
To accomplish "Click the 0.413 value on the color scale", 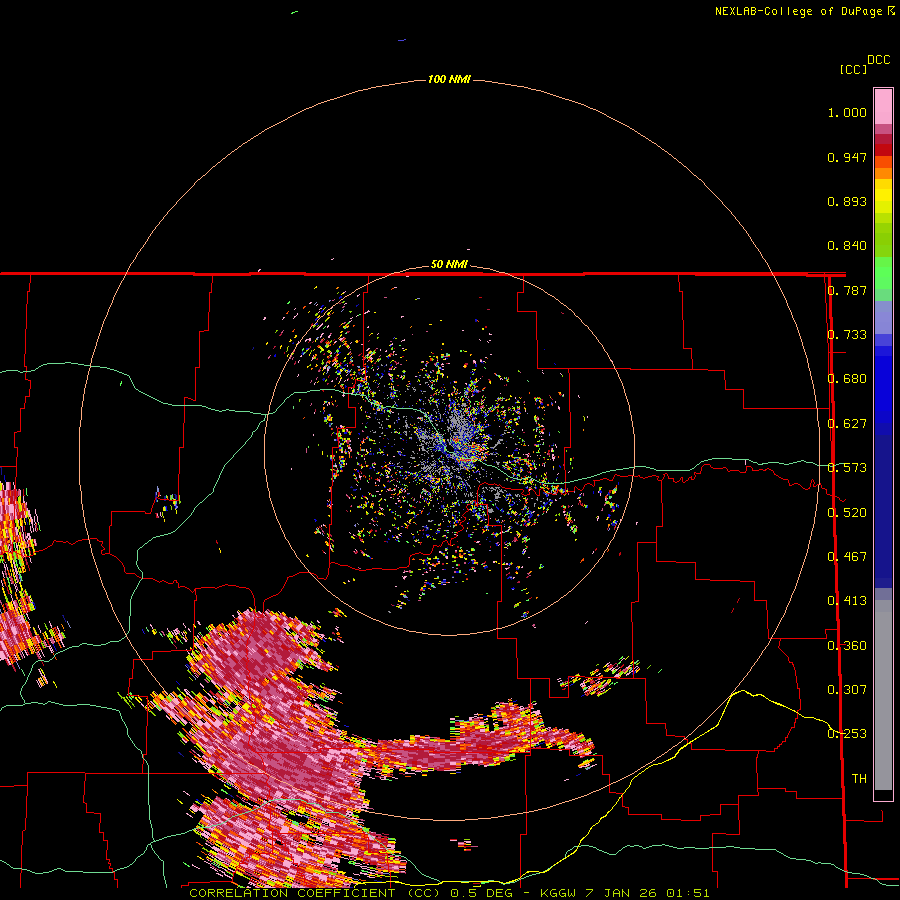I will pos(847,601).
